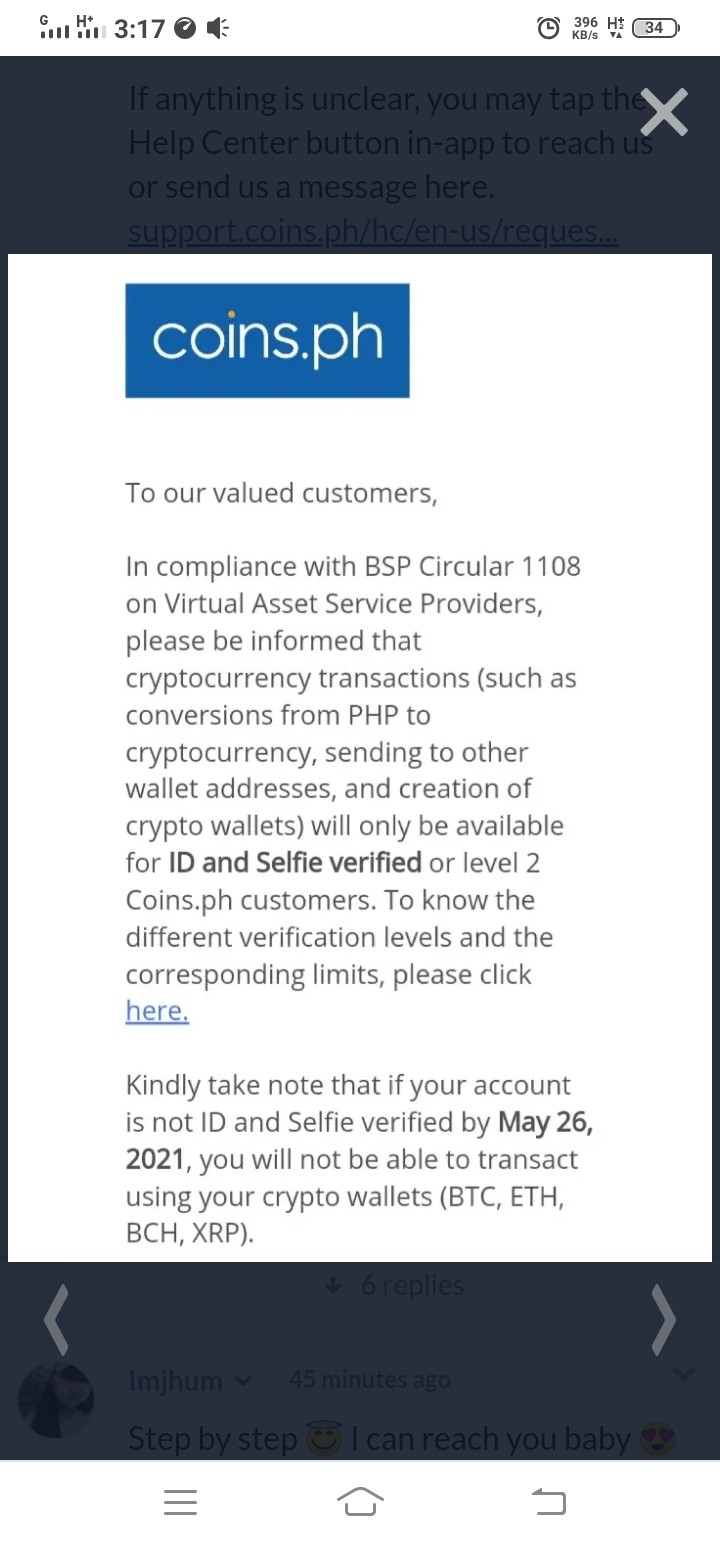Tap the Android recent apps menu icon
The image size is (720, 1544).
(x=180, y=1502)
